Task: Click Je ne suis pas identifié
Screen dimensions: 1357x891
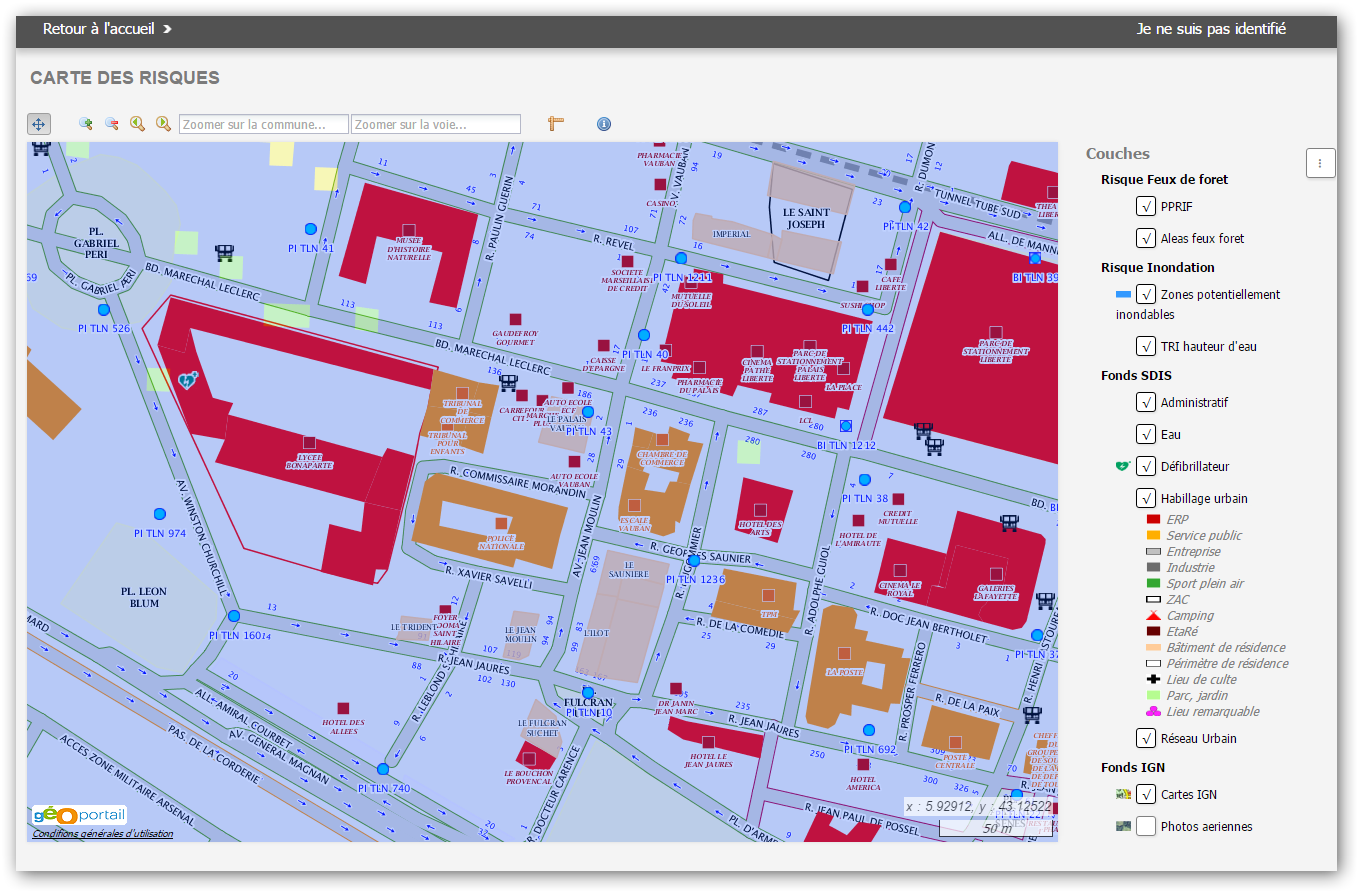Action: pyautogui.click(x=1211, y=29)
